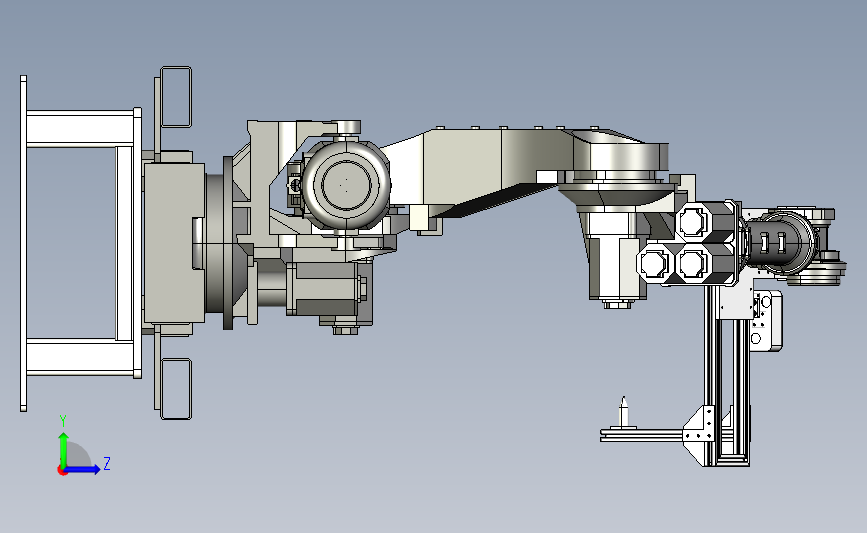
Task: Select the lower rounded loop on the base
Action: click(176, 389)
